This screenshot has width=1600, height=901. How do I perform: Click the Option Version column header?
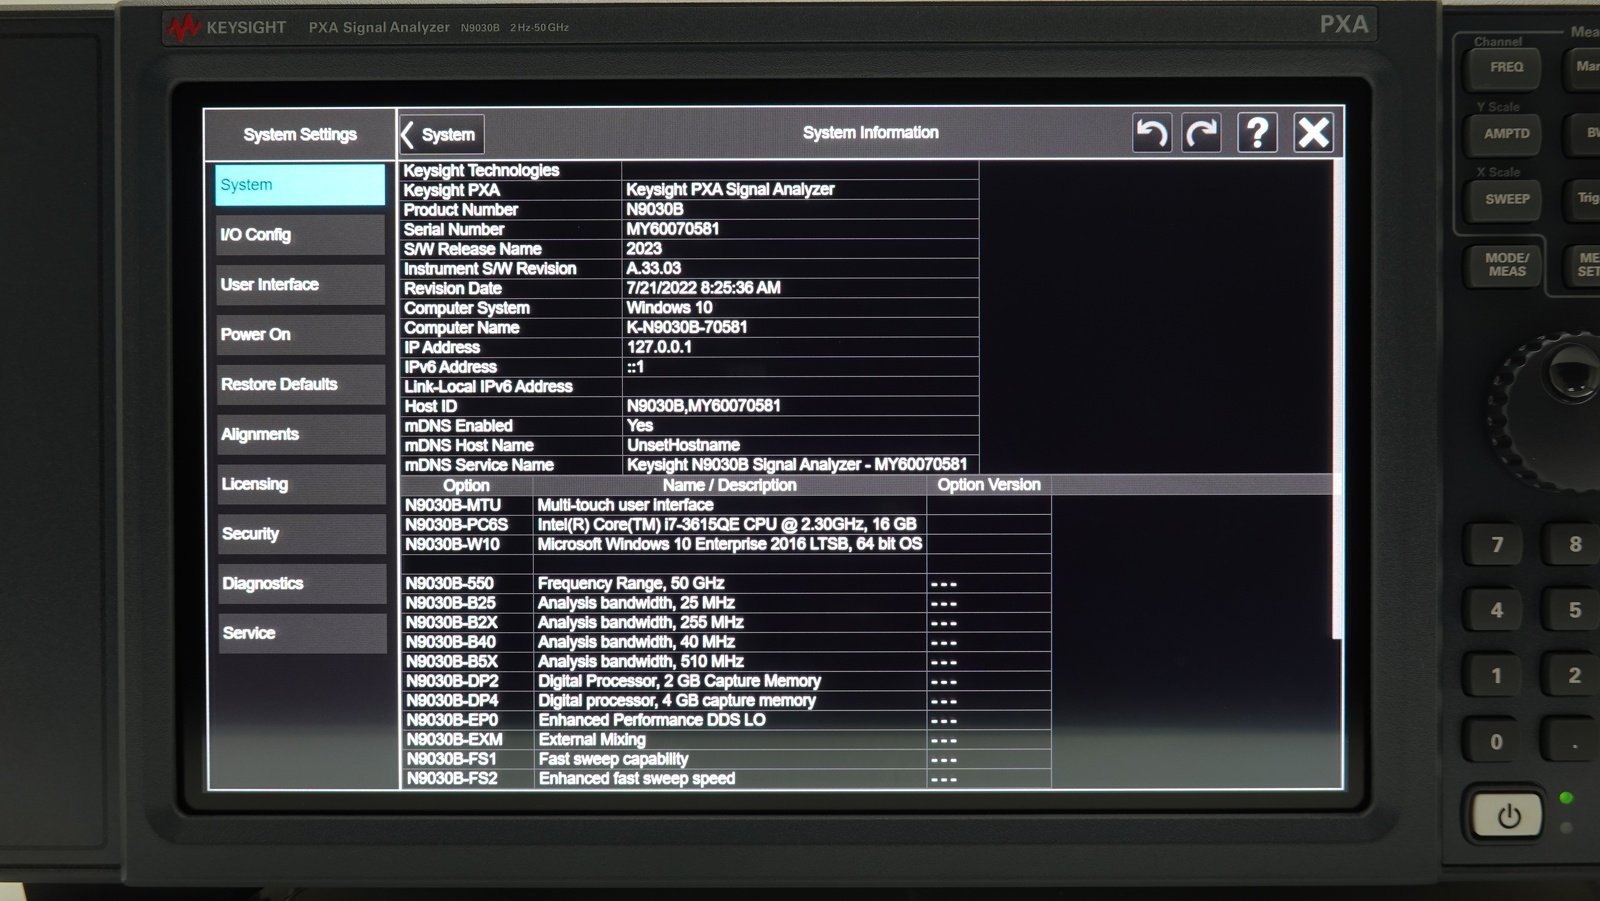pos(989,485)
